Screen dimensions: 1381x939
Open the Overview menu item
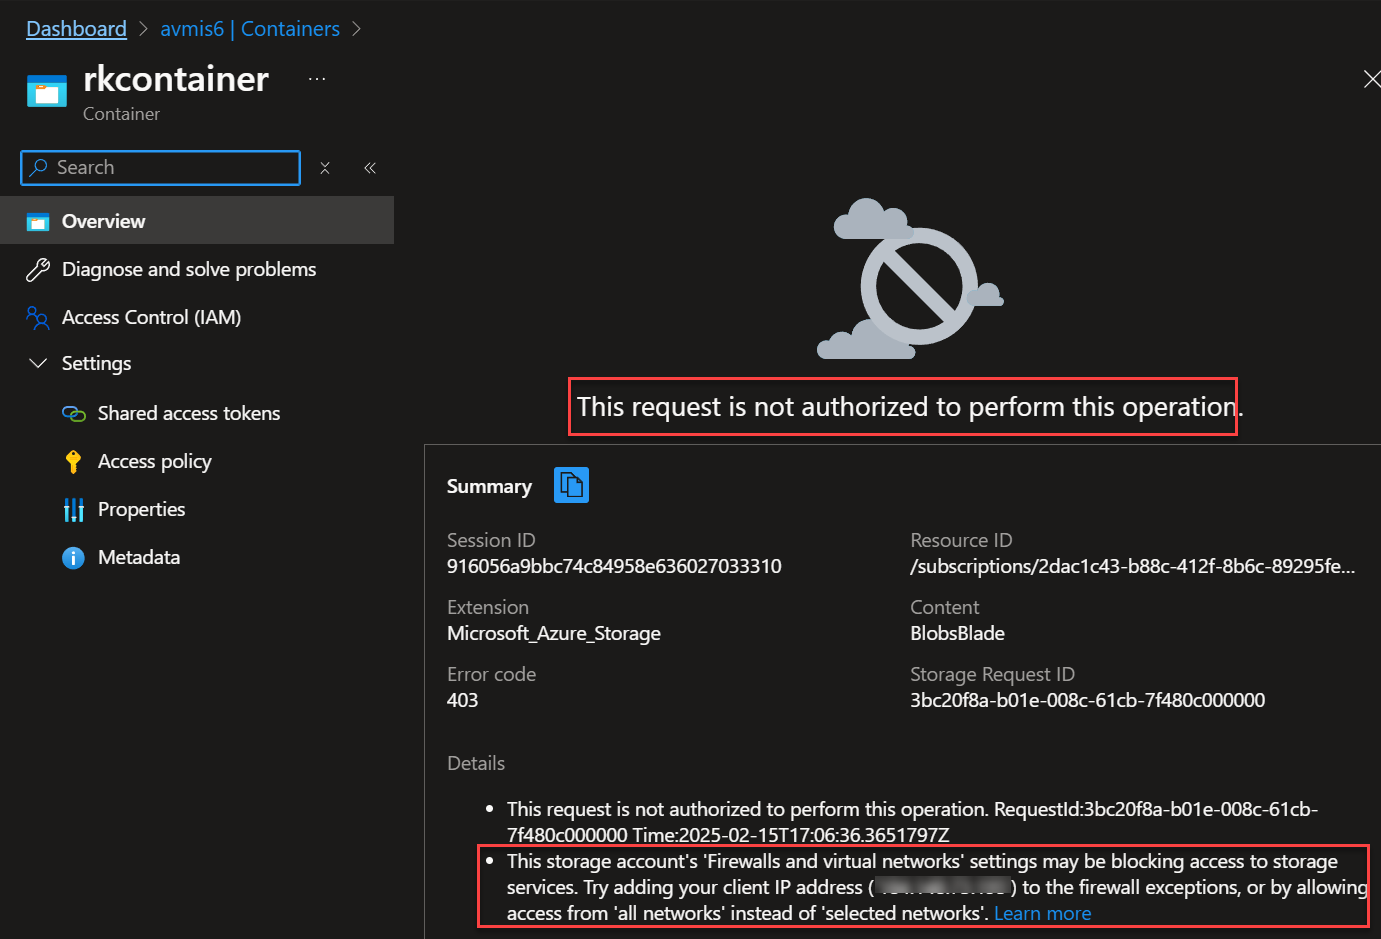pos(104,222)
